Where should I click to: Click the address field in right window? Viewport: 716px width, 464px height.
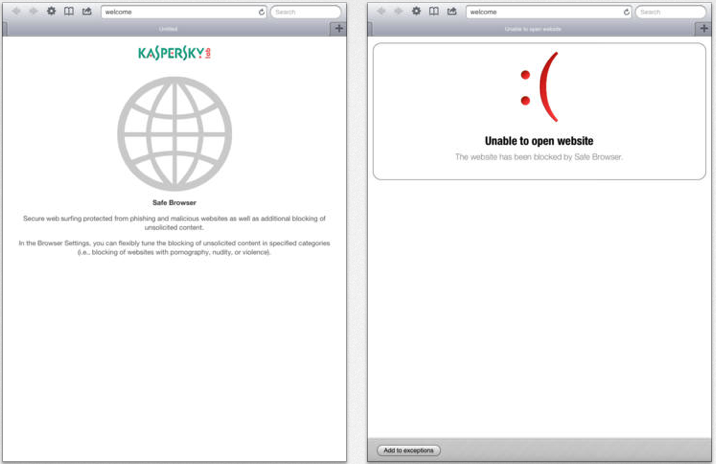(549, 12)
